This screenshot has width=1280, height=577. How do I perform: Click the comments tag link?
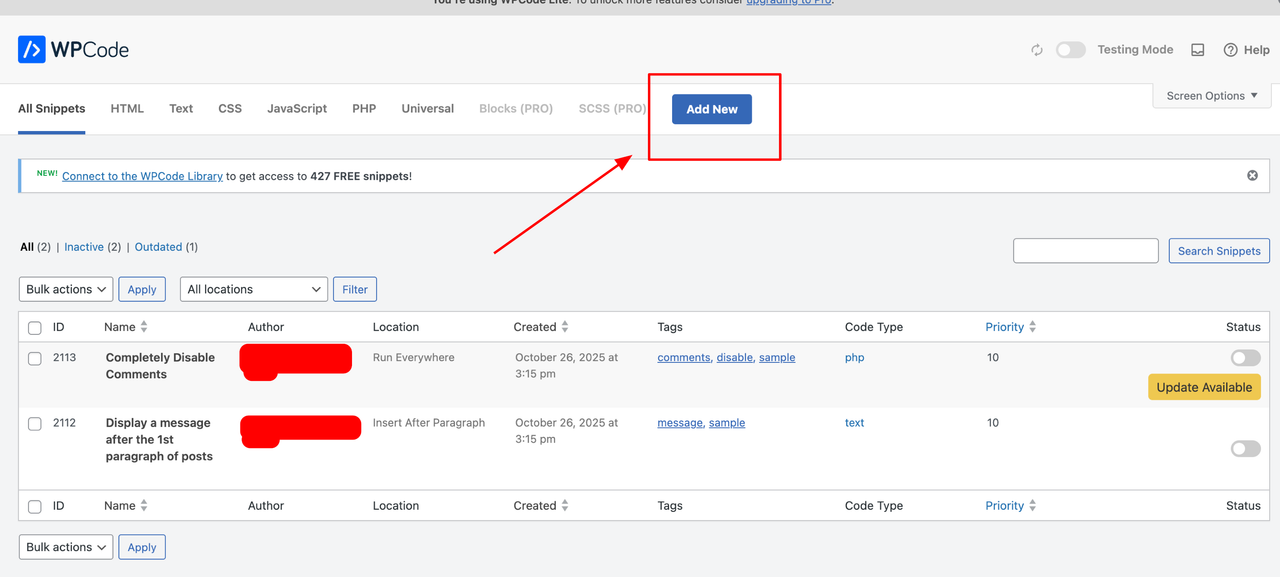pyautogui.click(x=684, y=357)
